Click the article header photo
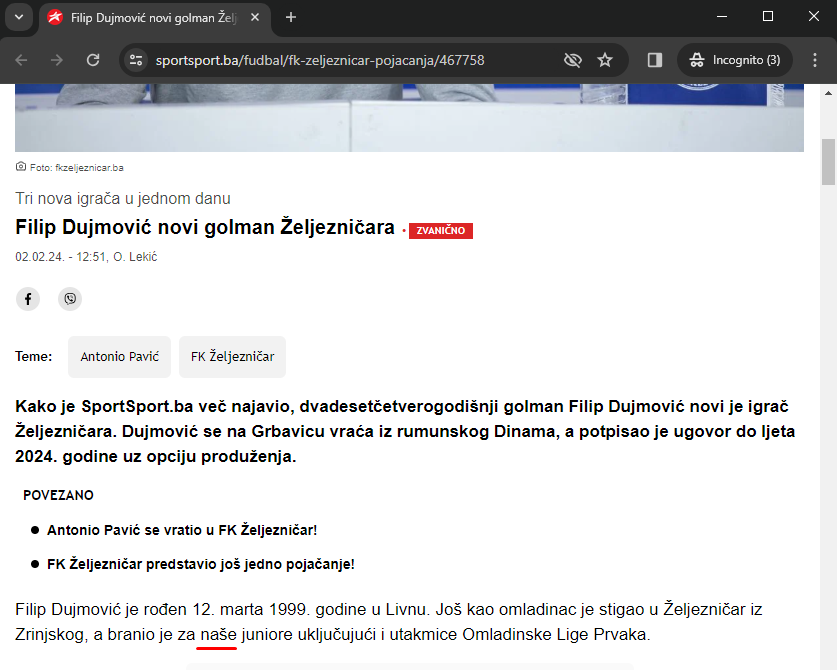This screenshot has height=670, width=837. tap(409, 117)
